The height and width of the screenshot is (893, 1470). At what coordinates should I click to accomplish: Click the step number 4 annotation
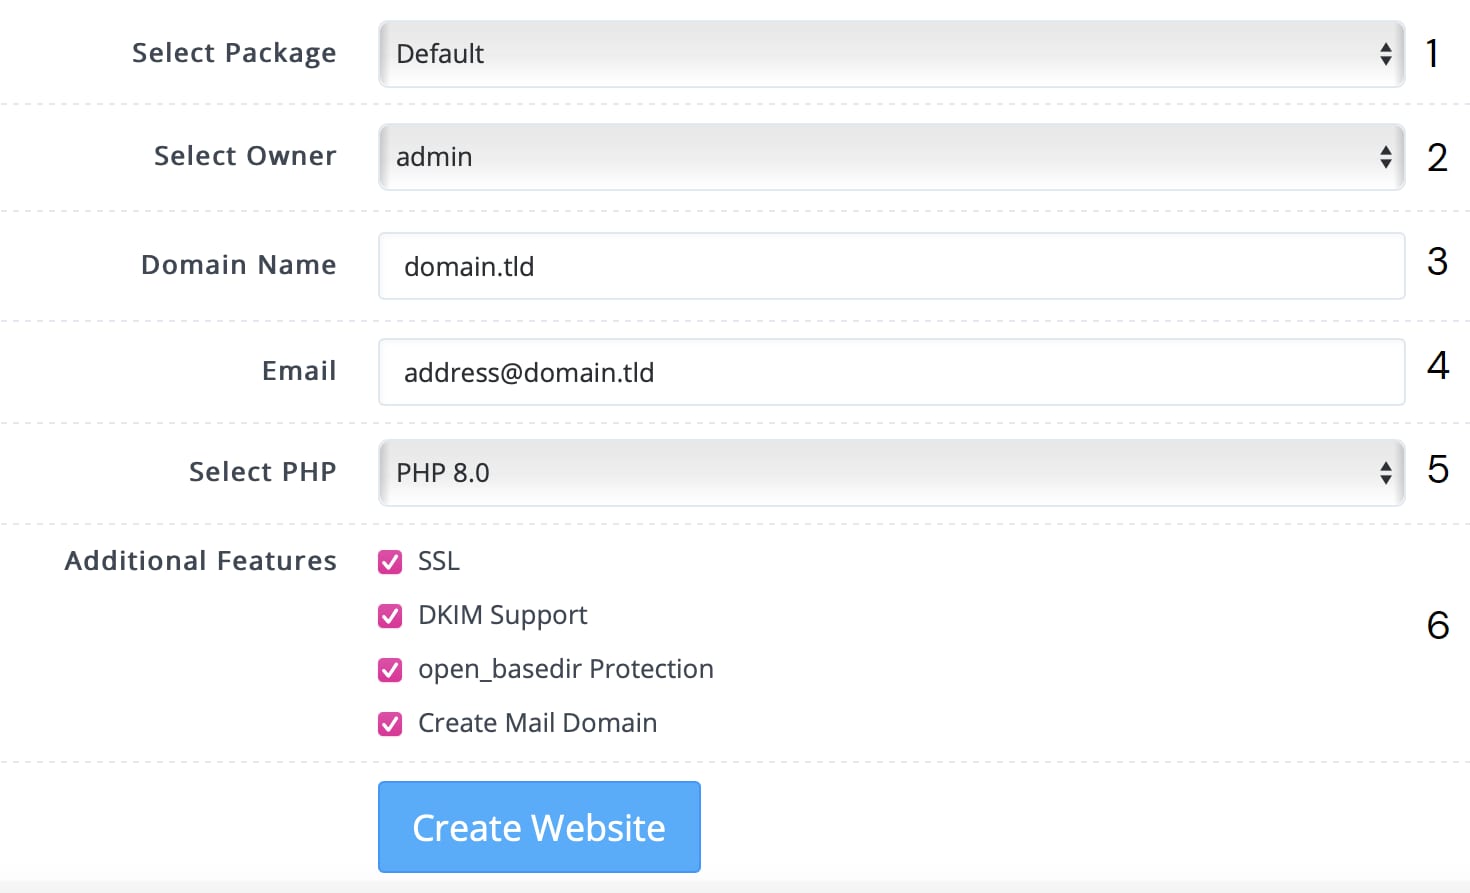(x=1438, y=366)
